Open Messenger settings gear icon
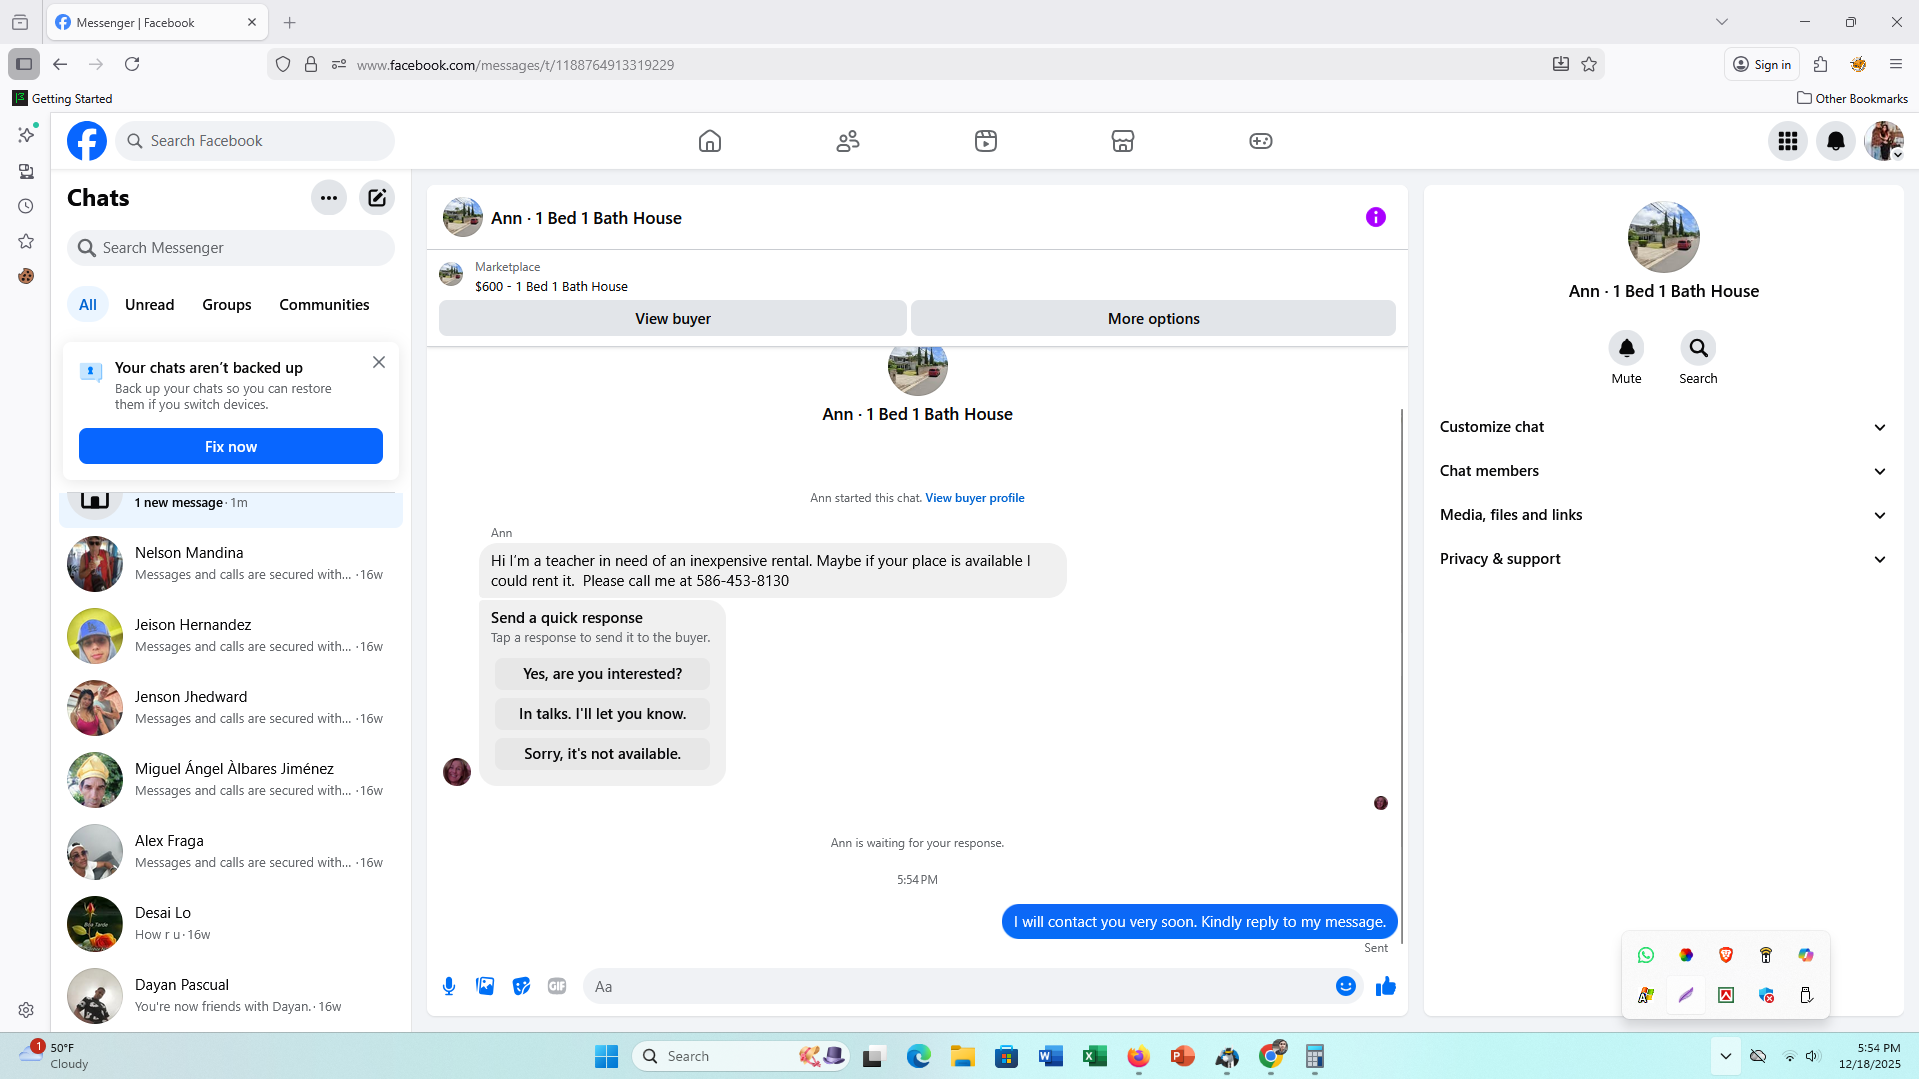 [x=26, y=1010]
